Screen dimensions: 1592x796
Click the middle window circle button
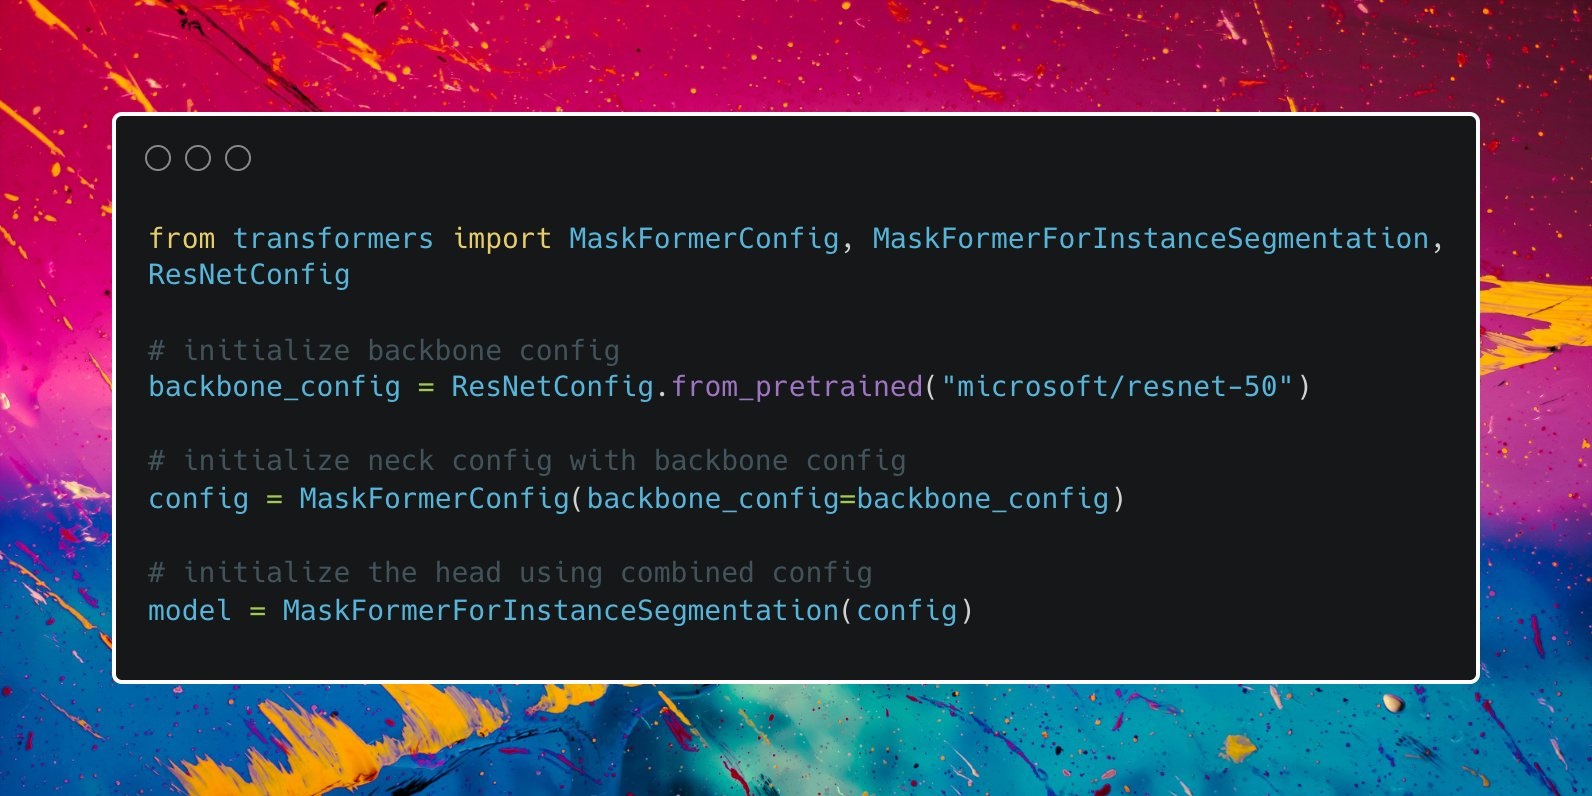198,158
